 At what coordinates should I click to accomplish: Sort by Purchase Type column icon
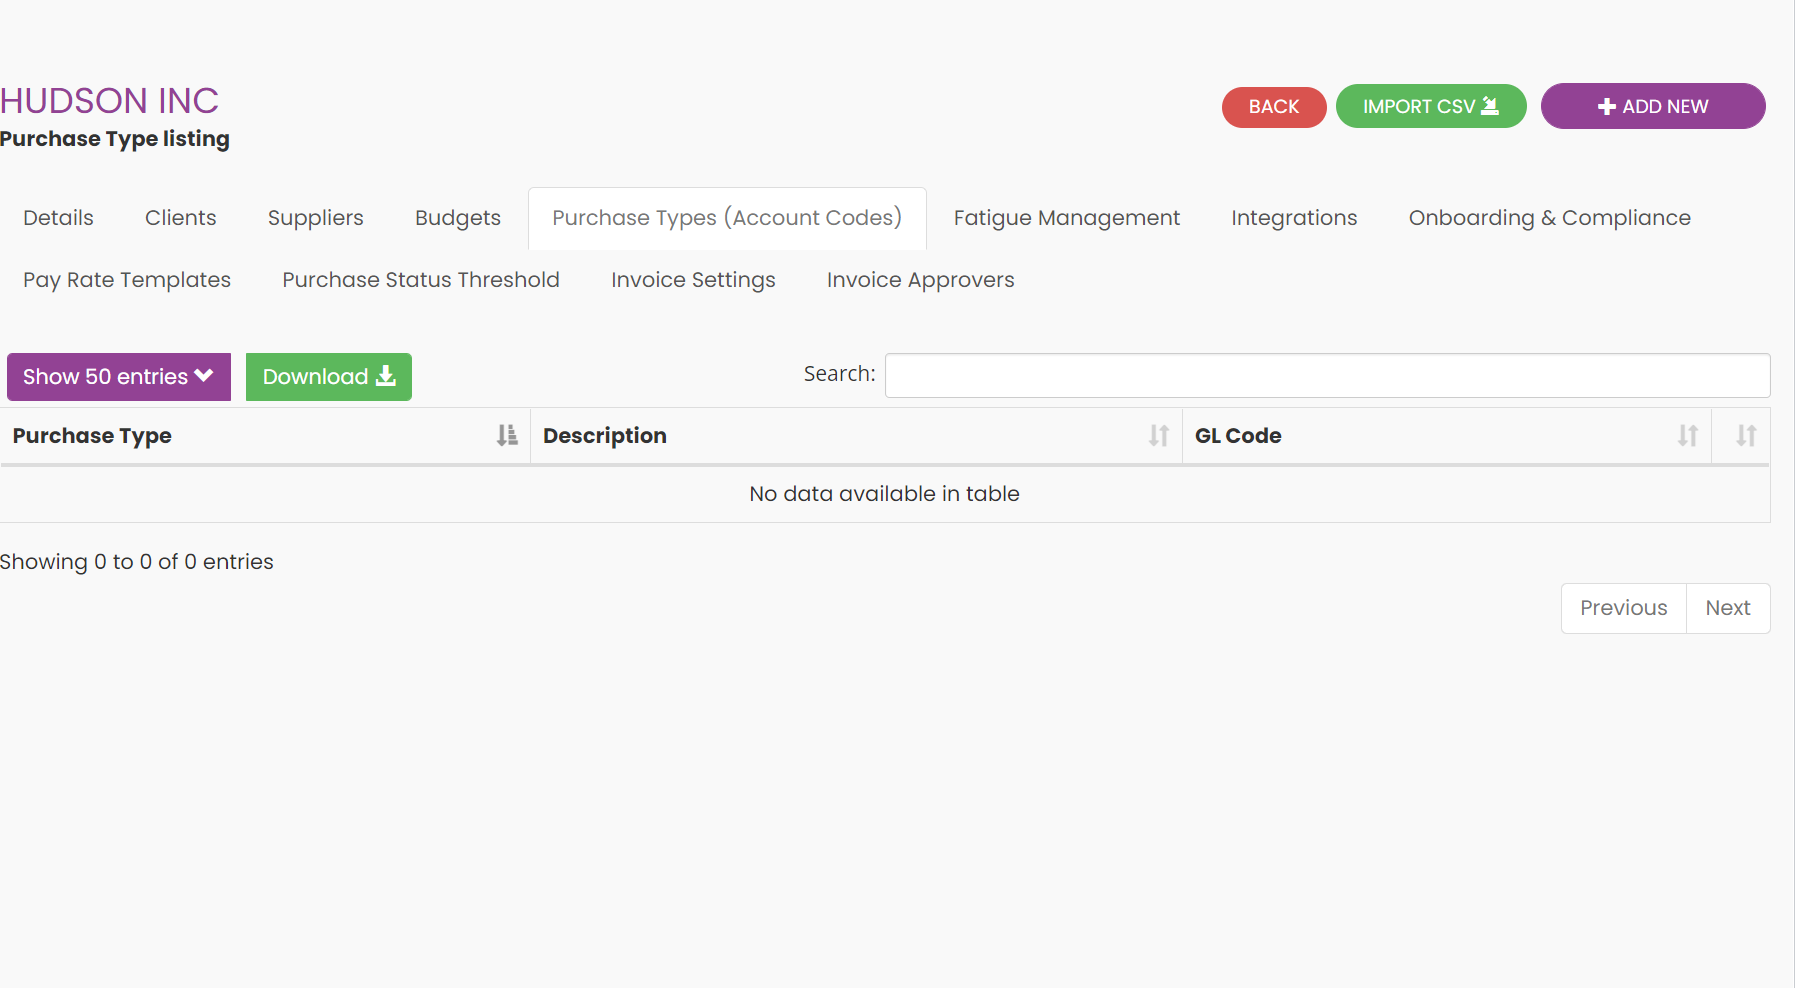[507, 435]
